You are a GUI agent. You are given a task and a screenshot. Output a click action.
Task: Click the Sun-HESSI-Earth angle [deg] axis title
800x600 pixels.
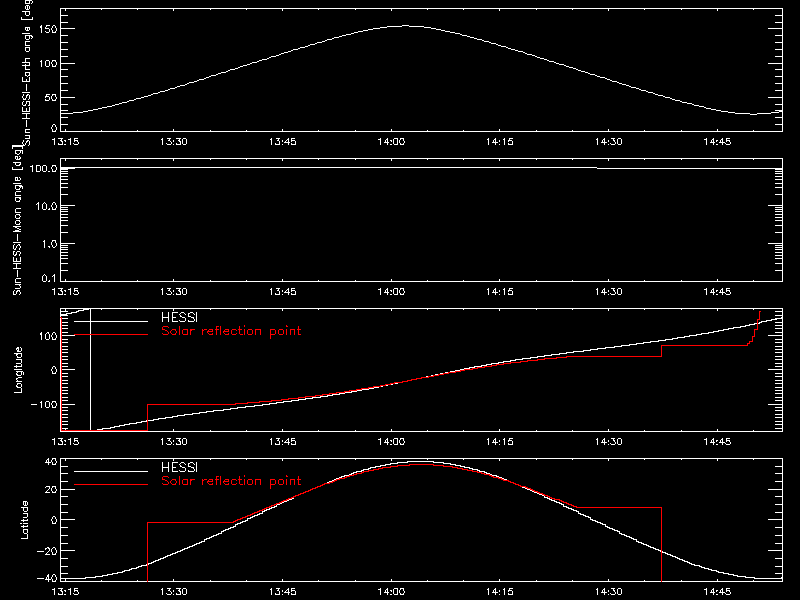(26, 71)
